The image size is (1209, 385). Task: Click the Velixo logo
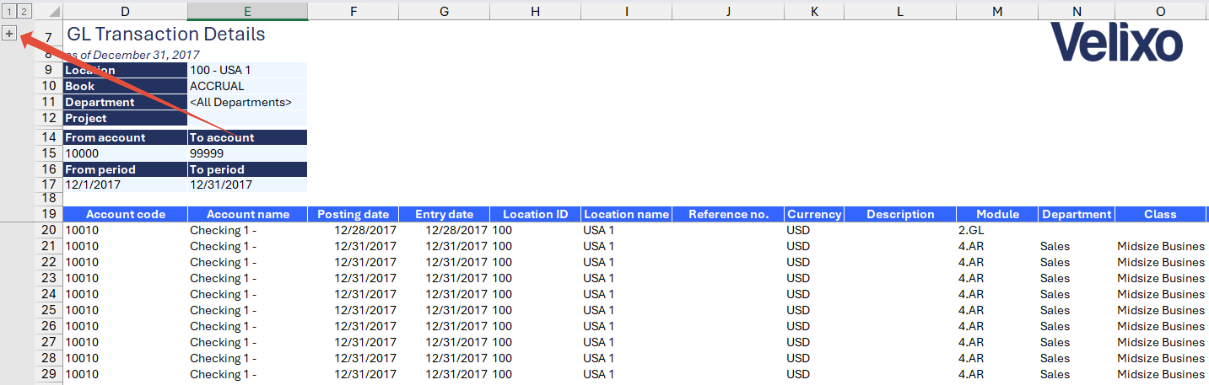pos(1117,43)
